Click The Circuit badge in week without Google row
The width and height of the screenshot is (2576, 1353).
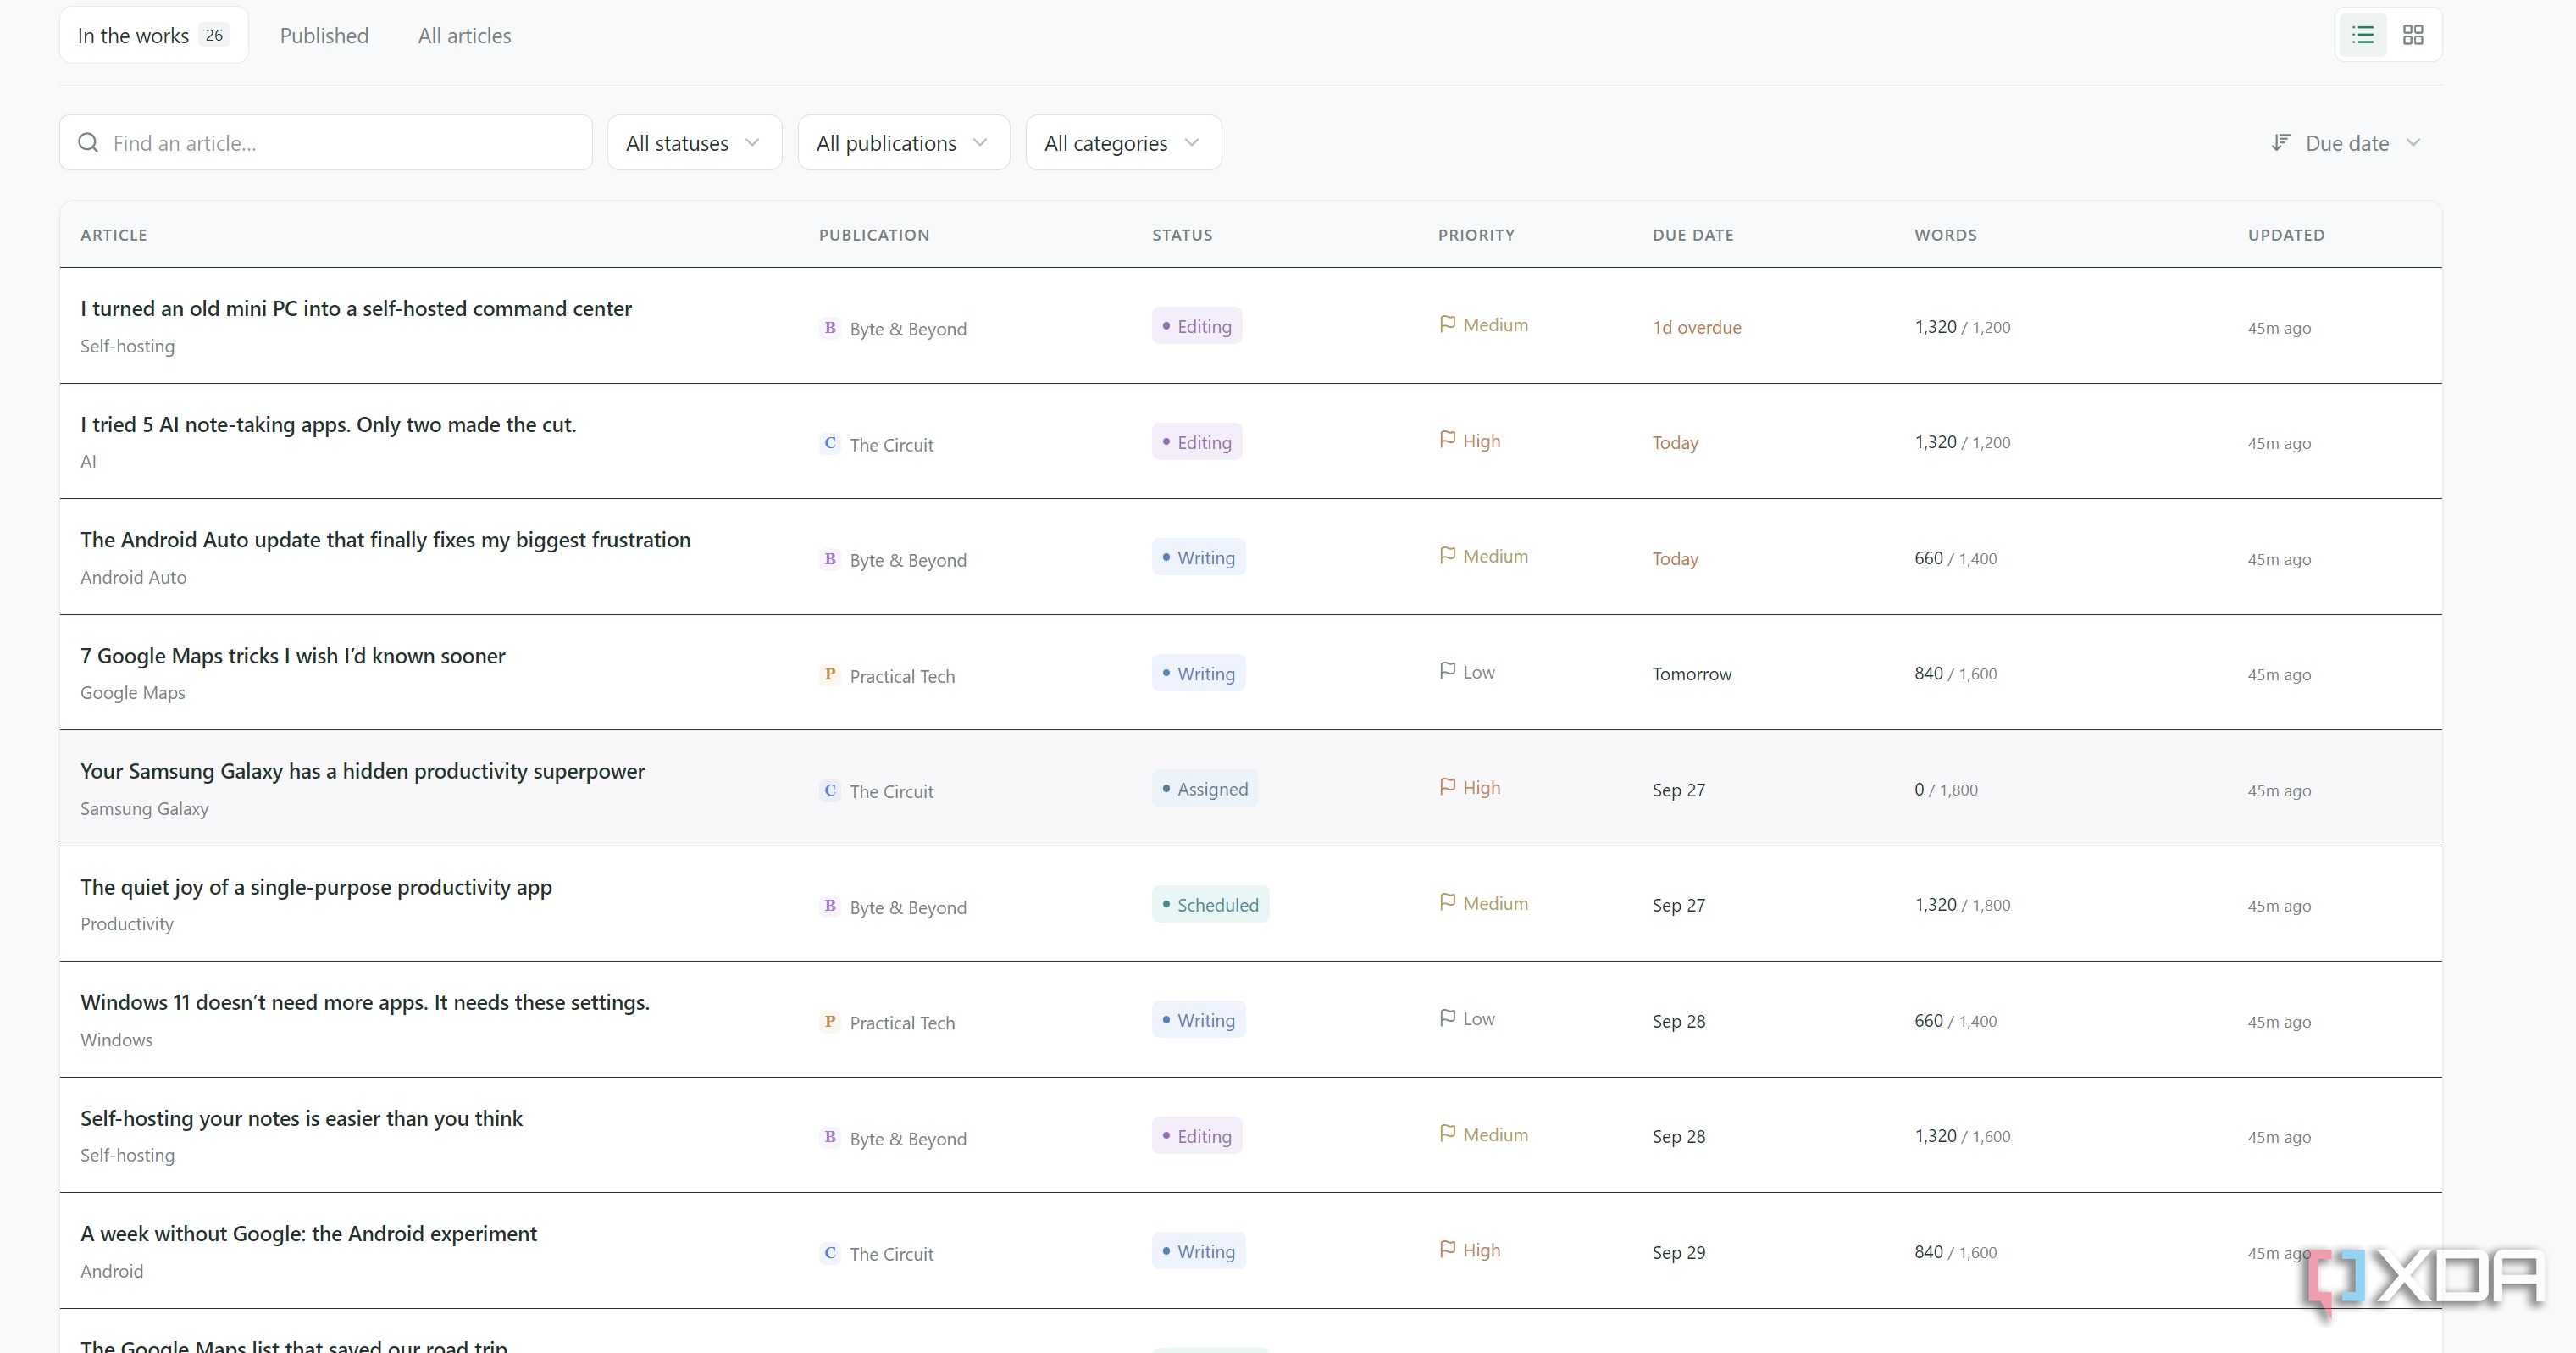[830, 1253]
